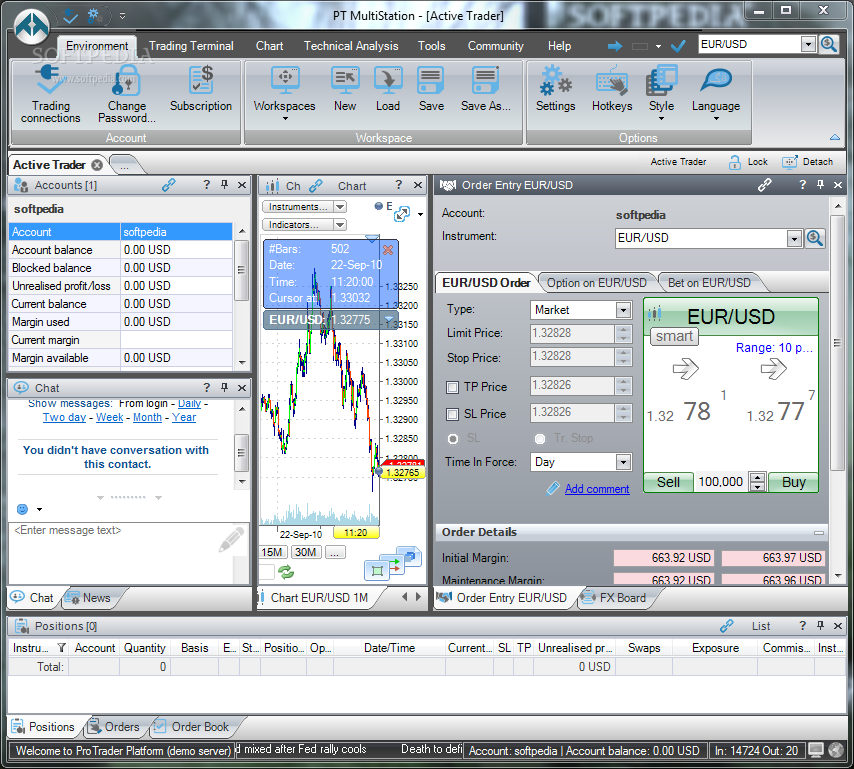Screen dimensions: 854x769
Task: Switch to the Order Book tab
Action: point(192,727)
